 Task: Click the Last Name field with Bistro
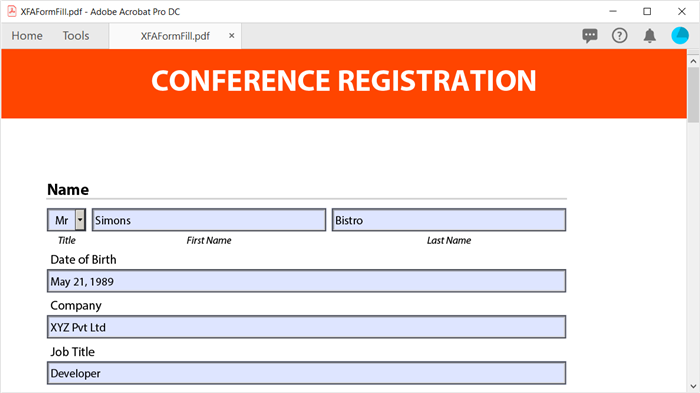(x=449, y=220)
